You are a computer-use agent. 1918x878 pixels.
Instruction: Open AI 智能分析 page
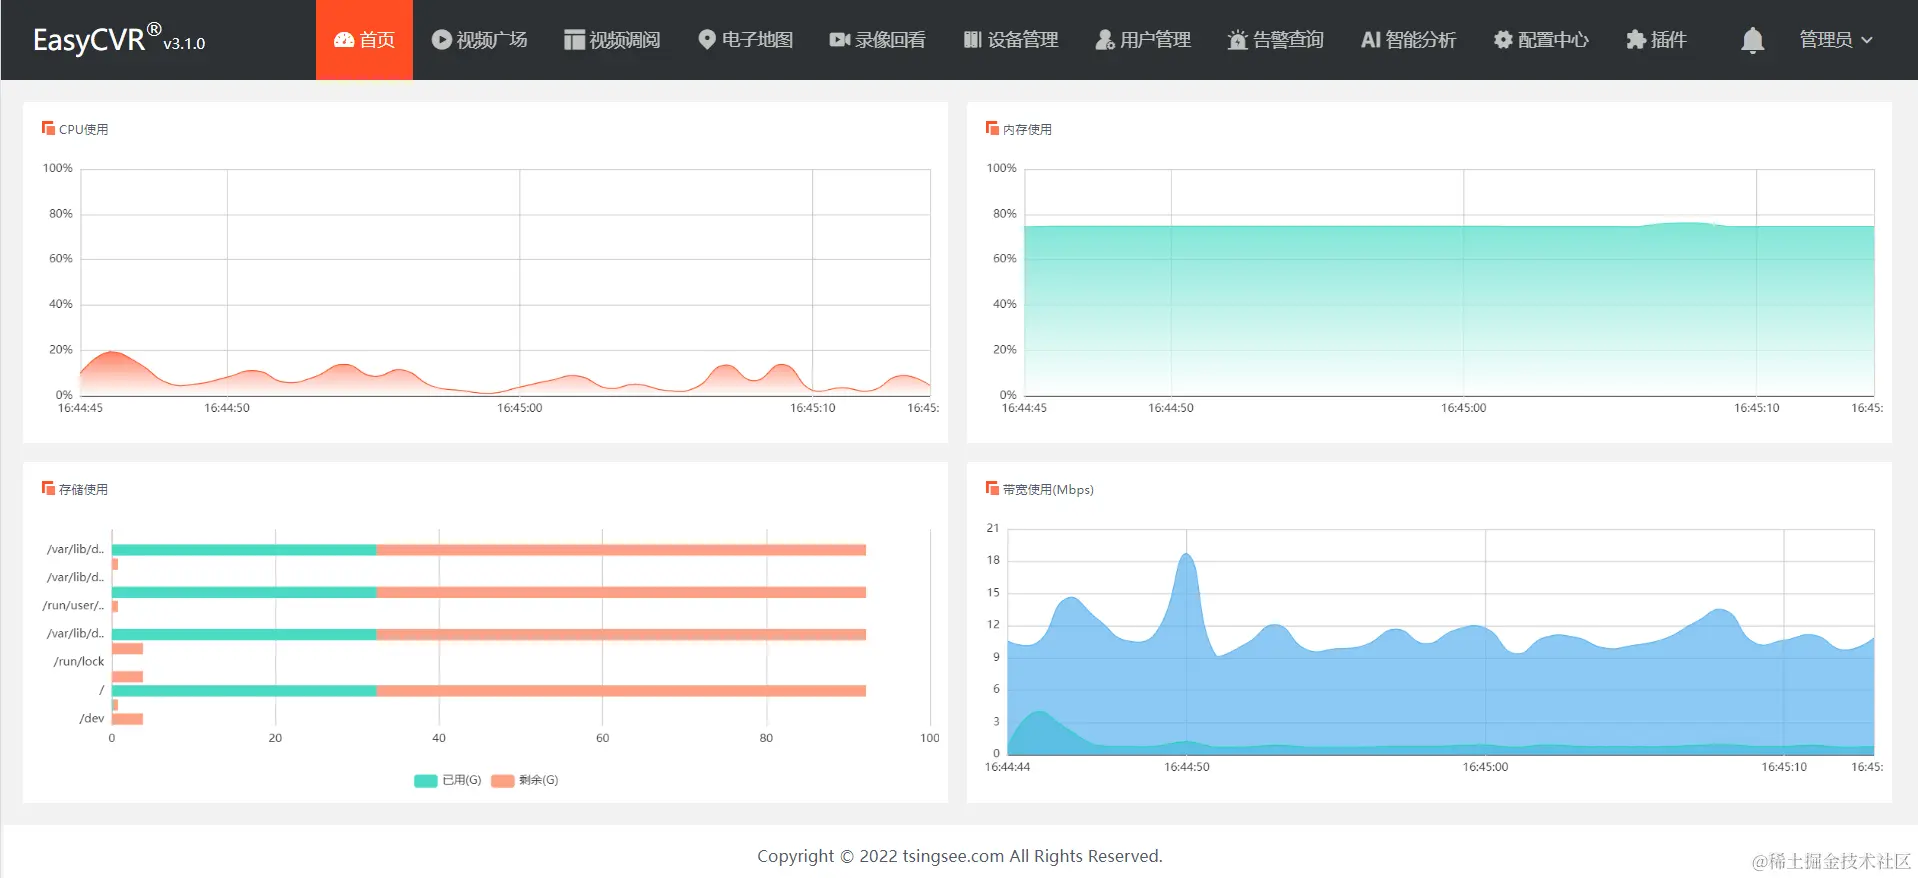(x=1408, y=40)
